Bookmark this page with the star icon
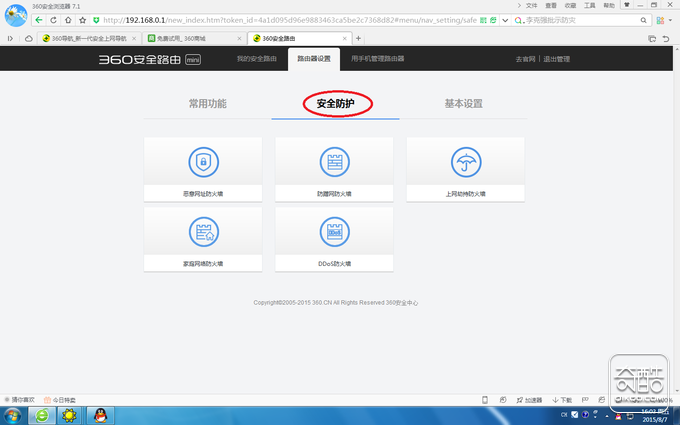This screenshot has height=425, width=680. coord(82,20)
